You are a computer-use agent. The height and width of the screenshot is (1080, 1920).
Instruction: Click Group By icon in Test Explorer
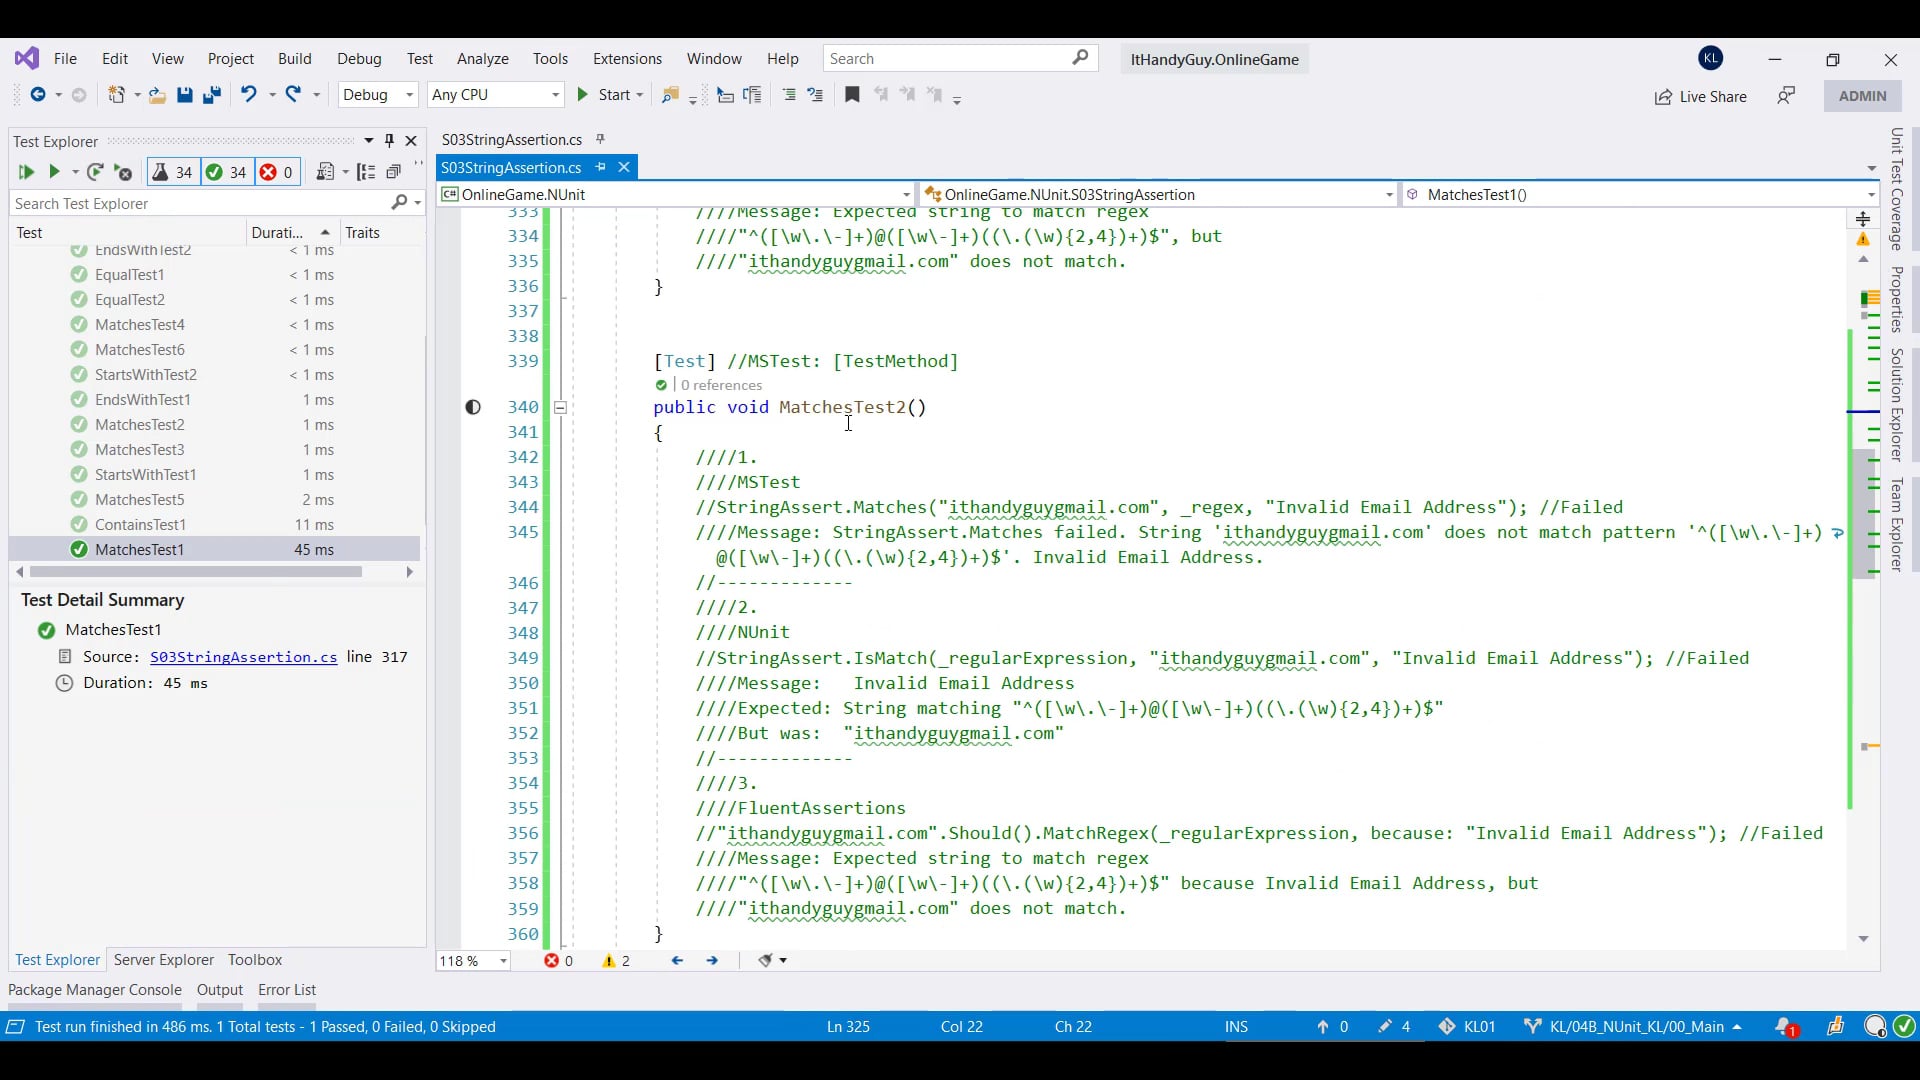[x=366, y=172]
